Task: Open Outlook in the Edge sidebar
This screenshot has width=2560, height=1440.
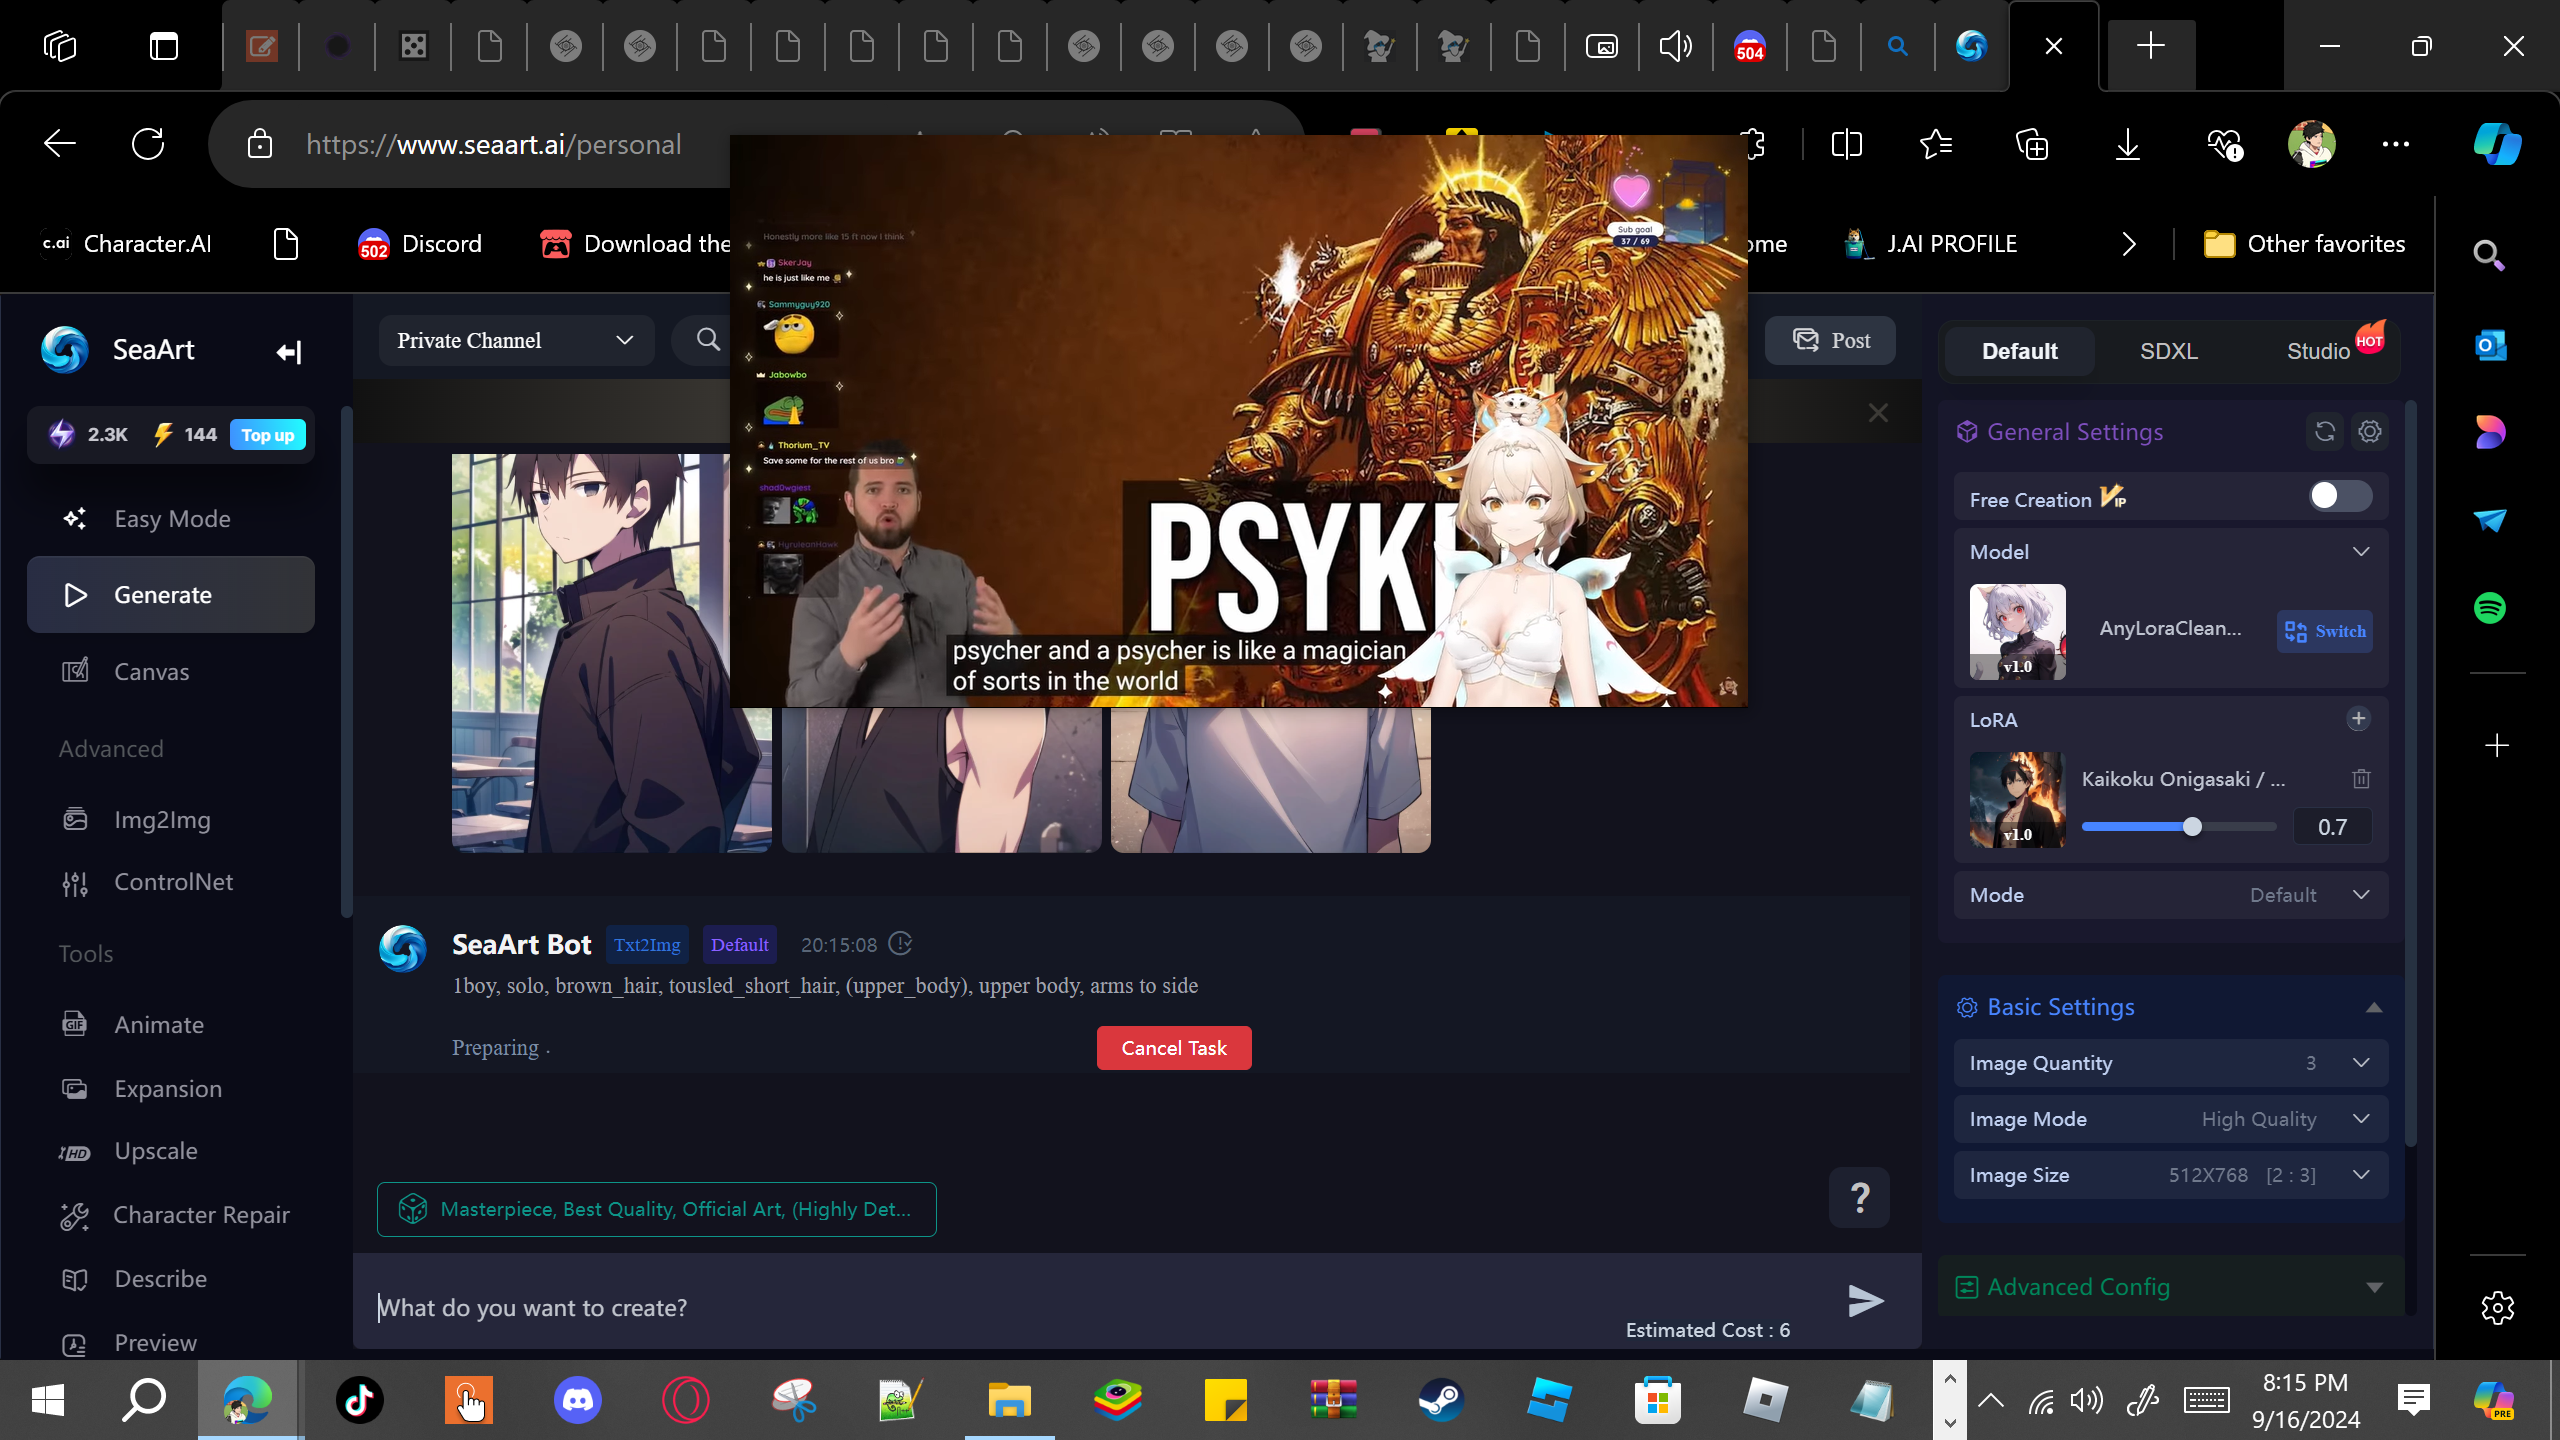Action: pyautogui.click(x=2489, y=346)
